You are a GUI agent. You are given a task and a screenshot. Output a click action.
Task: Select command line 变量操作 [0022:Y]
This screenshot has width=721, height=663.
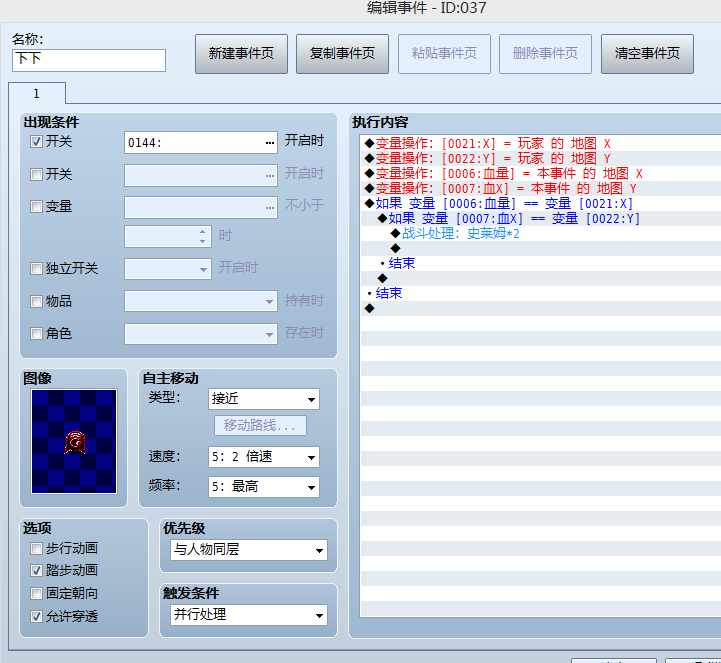540,159
